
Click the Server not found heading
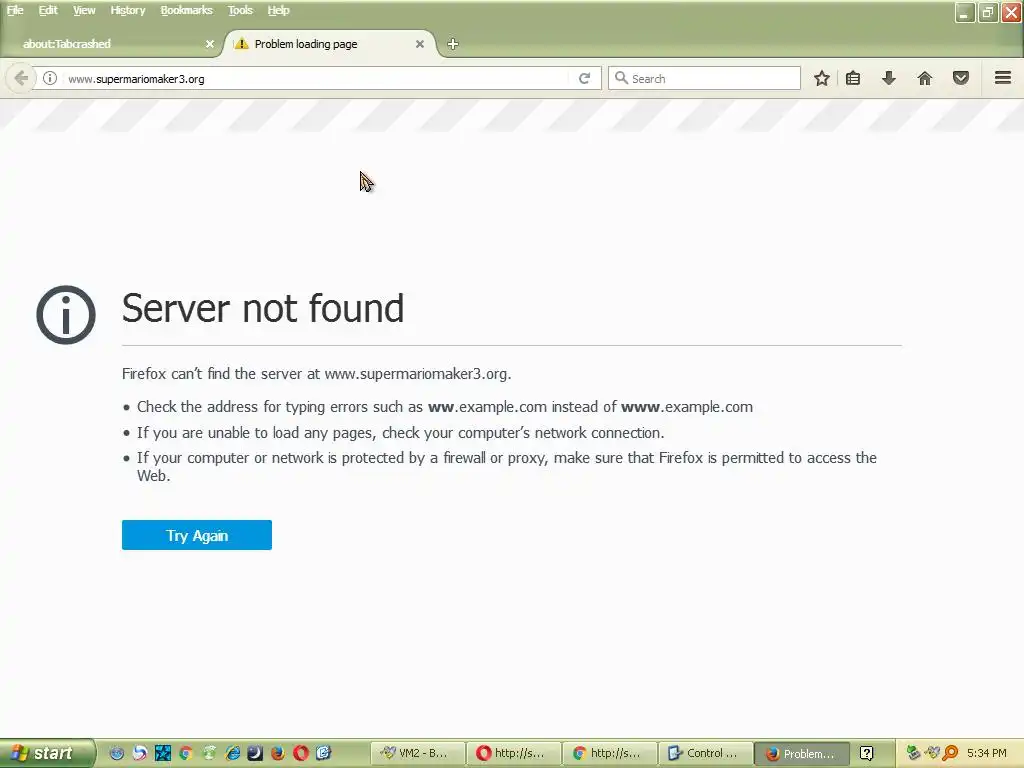coord(263,308)
